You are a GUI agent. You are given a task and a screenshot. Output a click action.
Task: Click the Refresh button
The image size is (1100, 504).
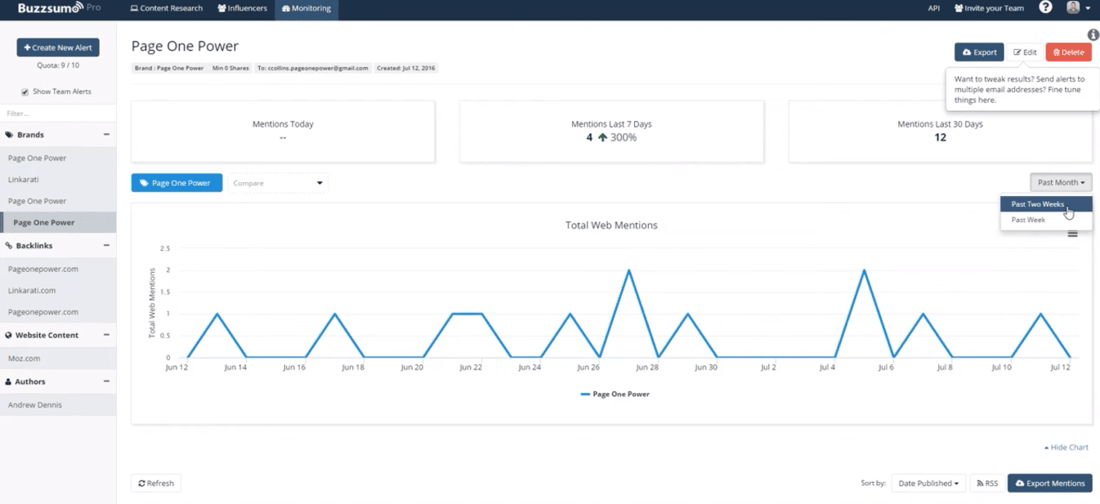coord(156,483)
